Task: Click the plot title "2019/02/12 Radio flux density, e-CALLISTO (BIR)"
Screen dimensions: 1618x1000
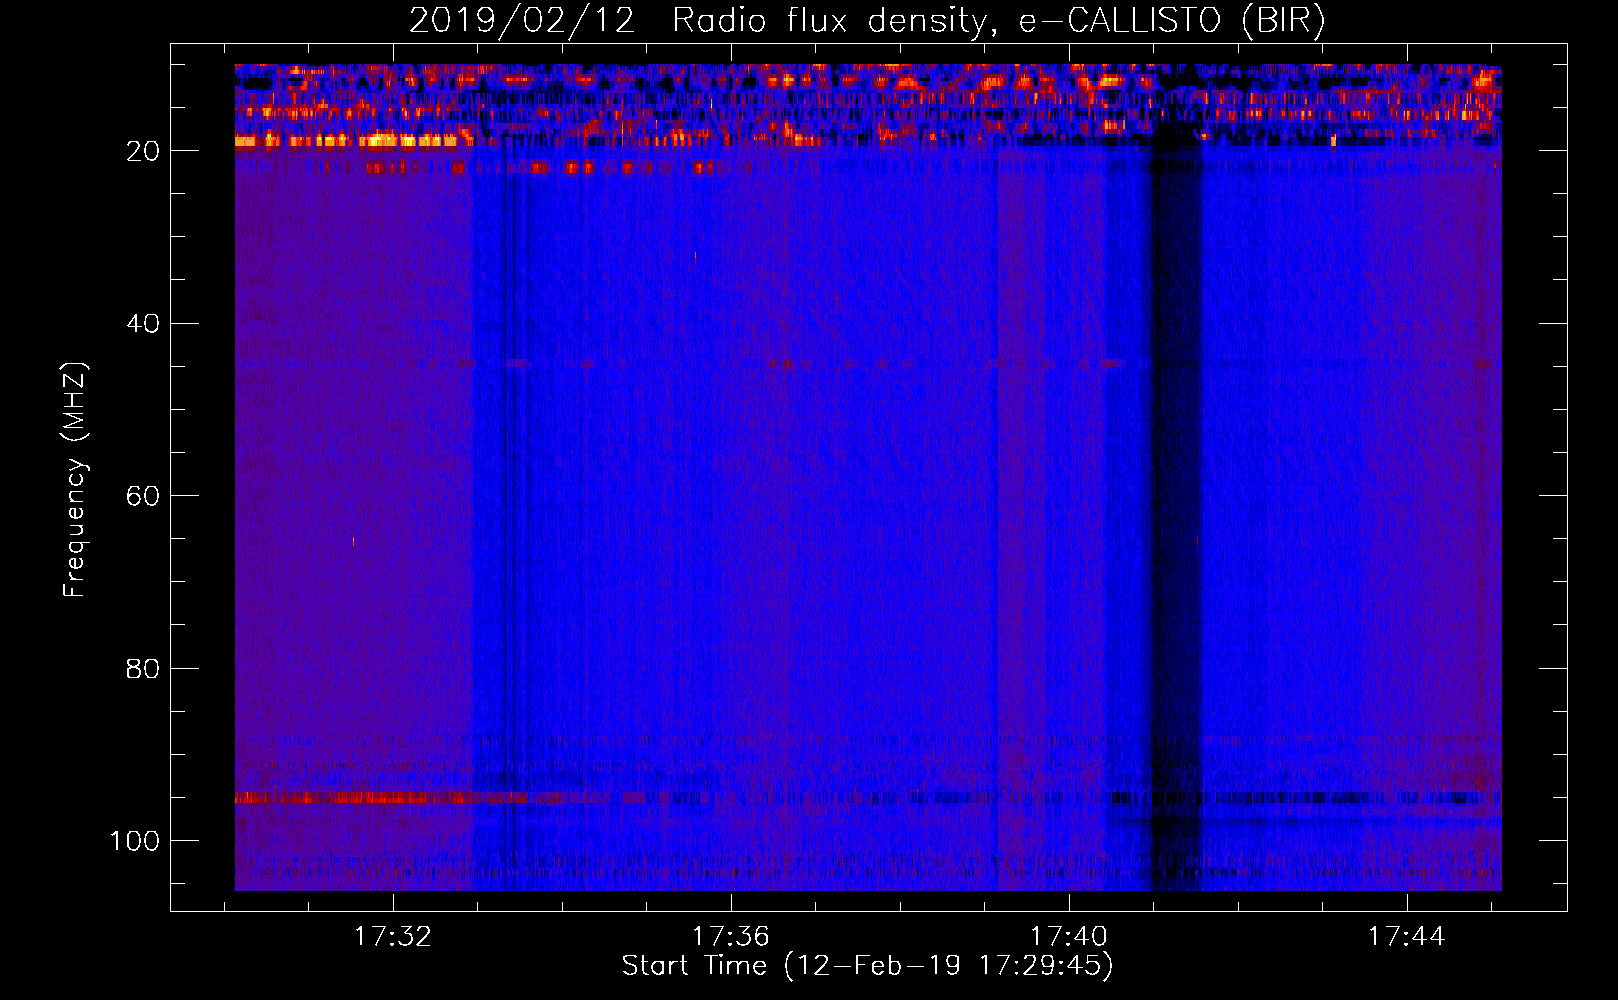Action: coord(867,20)
